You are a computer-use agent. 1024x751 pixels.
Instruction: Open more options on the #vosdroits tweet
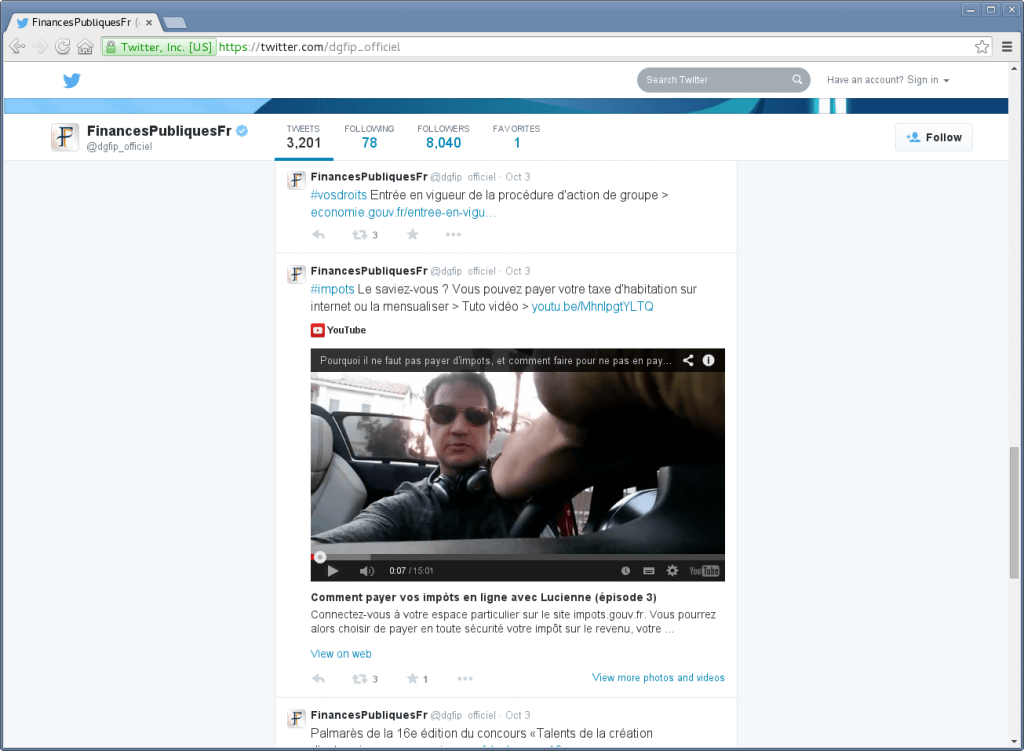(x=453, y=234)
